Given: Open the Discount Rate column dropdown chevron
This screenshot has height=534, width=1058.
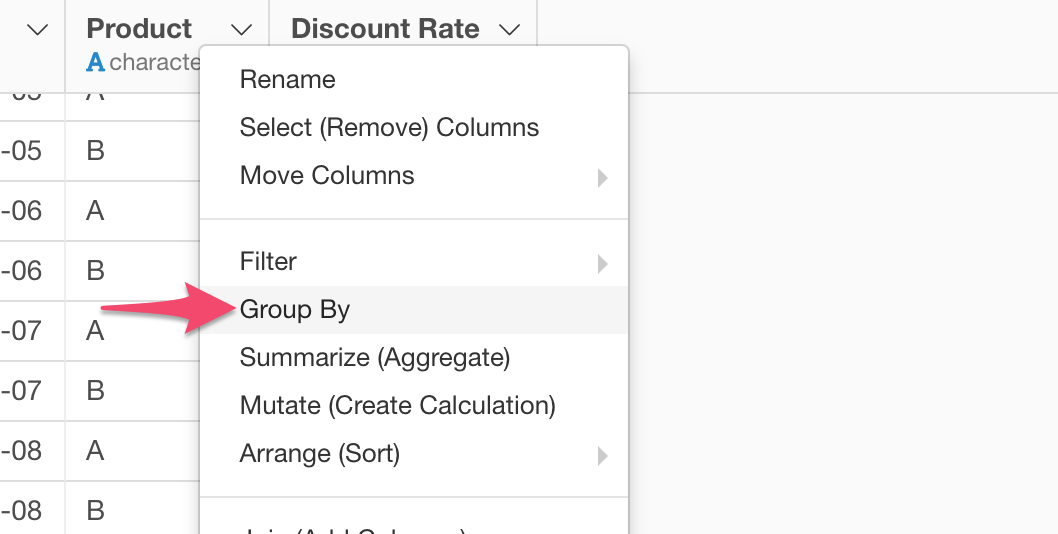Looking at the screenshot, I should point(510,30).
